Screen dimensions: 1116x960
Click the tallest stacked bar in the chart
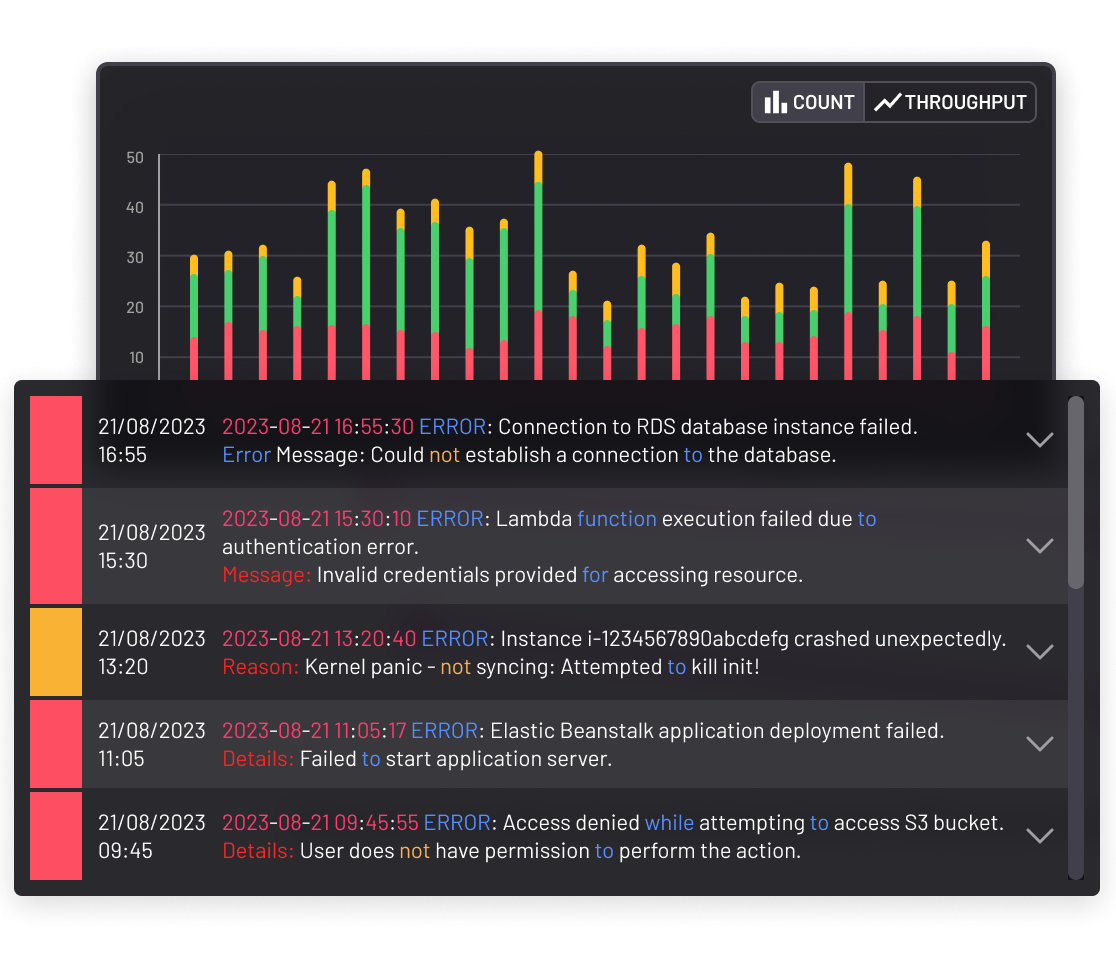coord(538,260)
